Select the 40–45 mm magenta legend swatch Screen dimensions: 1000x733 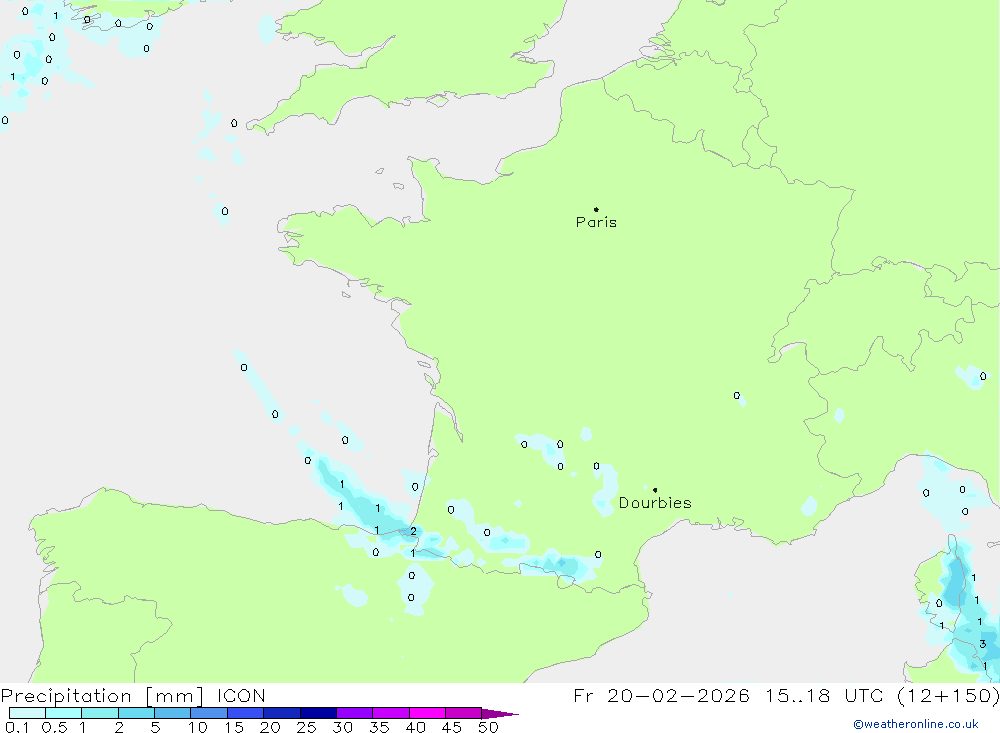[x=427, y=713]
